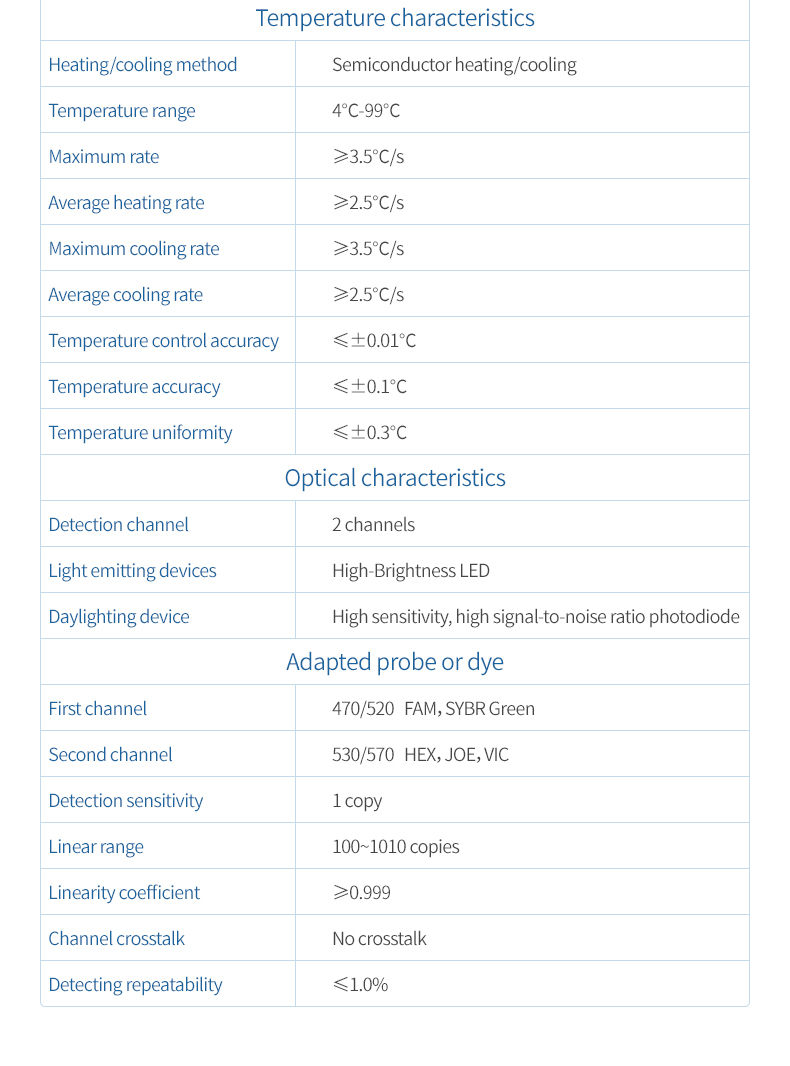Click the ≤±0.01°C value
The image size is (790, 1066).
(x=374, y=341)
